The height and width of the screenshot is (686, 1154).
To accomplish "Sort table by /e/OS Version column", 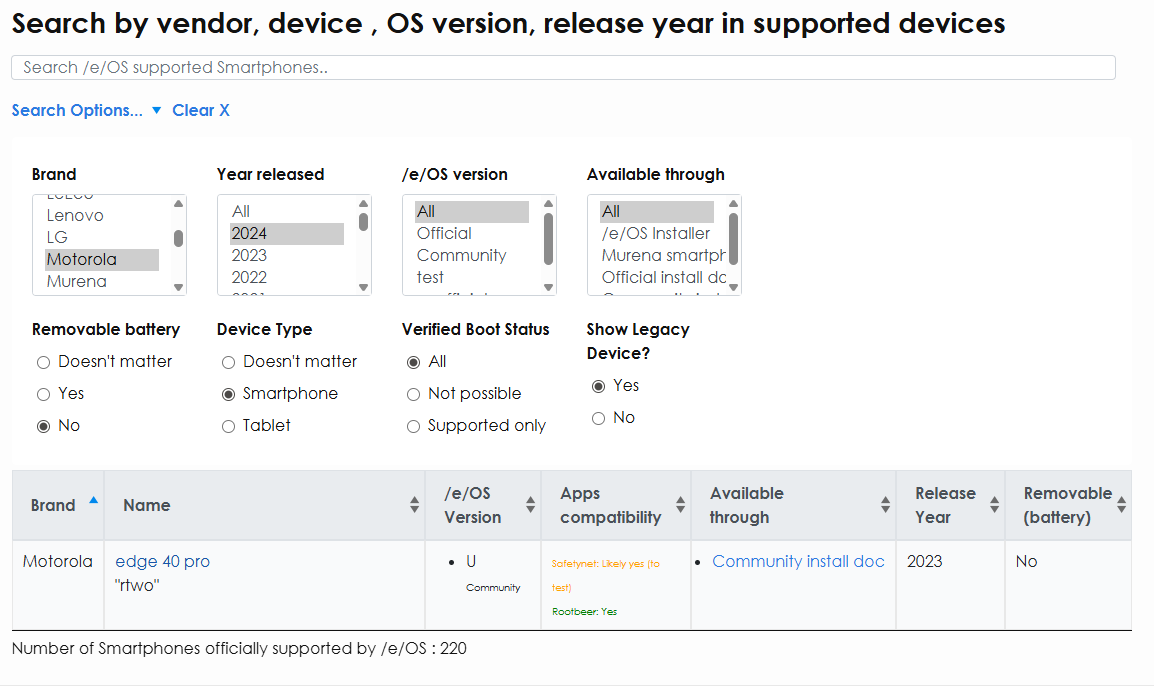I will (484, 505).
